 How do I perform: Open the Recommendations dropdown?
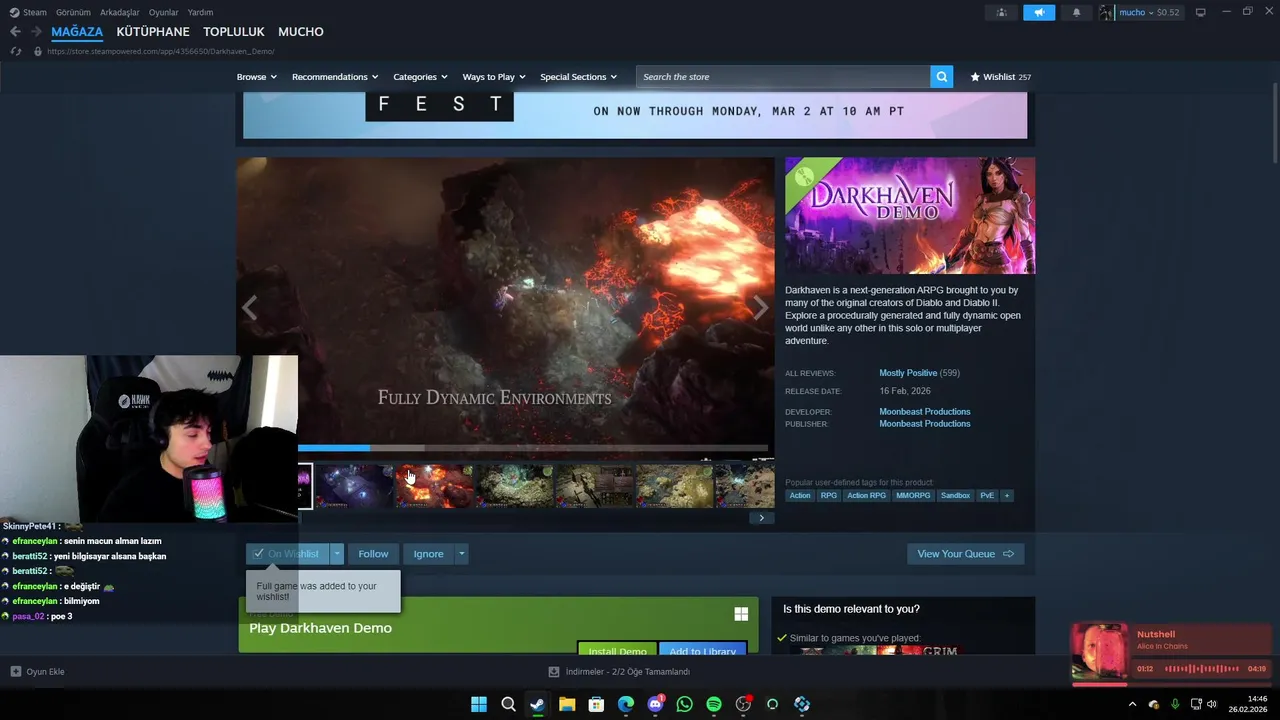pyautogui.click(x=335, y=77)
